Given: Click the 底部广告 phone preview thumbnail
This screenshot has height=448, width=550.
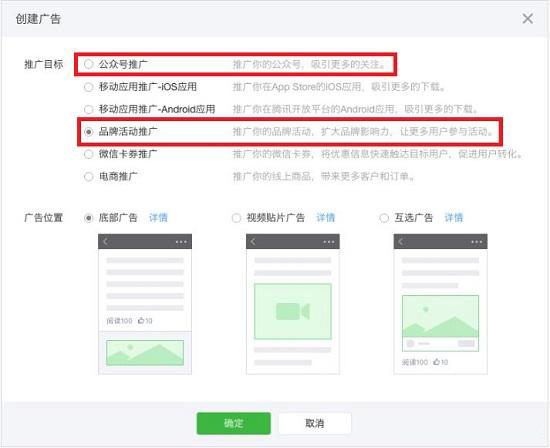Looking at the screenshot, I should click(145, 304).
